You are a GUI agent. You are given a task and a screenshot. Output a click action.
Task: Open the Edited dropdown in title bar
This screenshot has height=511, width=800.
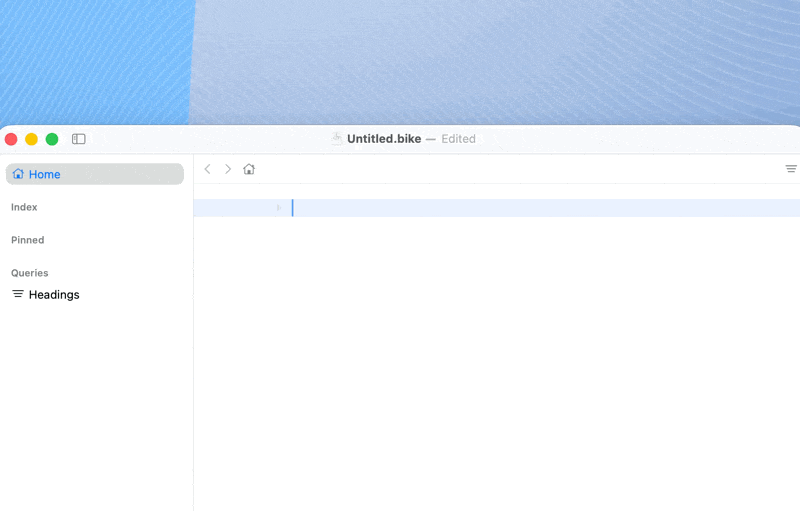(x=458, y=139)
